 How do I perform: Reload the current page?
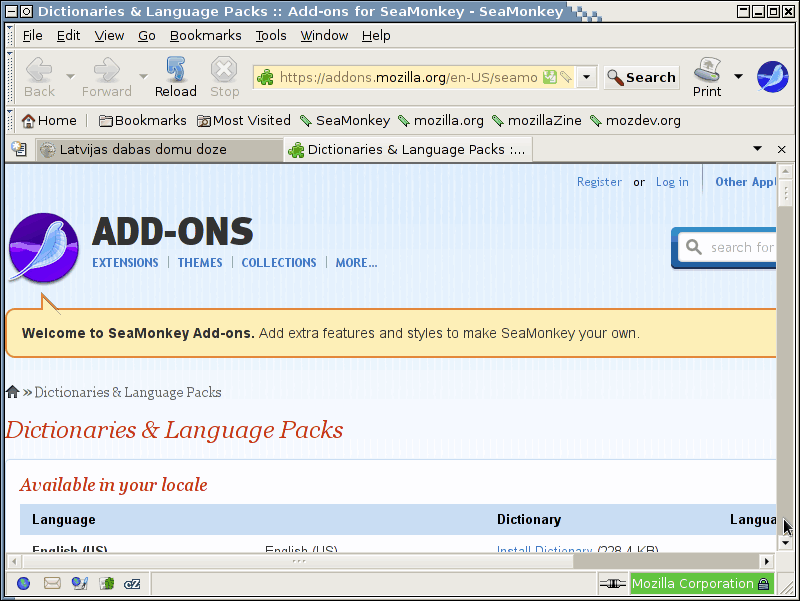[x=176, y=77]
